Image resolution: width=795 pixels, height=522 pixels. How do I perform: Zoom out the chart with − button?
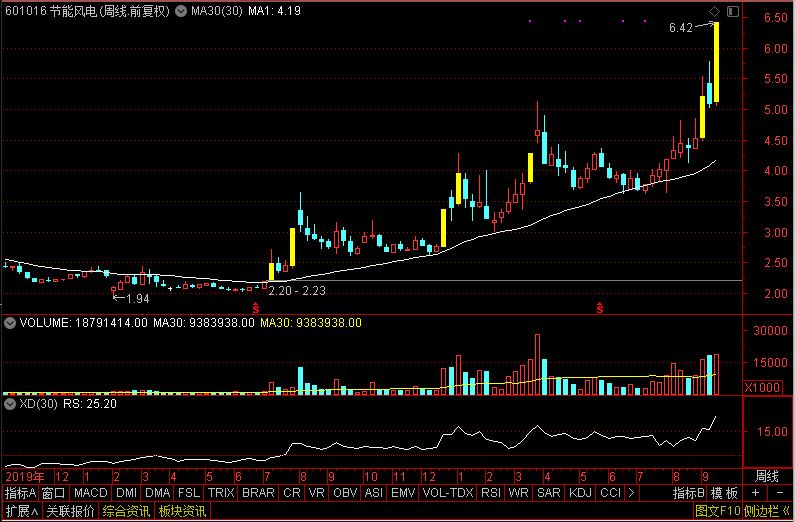click(x=780, y=493)
